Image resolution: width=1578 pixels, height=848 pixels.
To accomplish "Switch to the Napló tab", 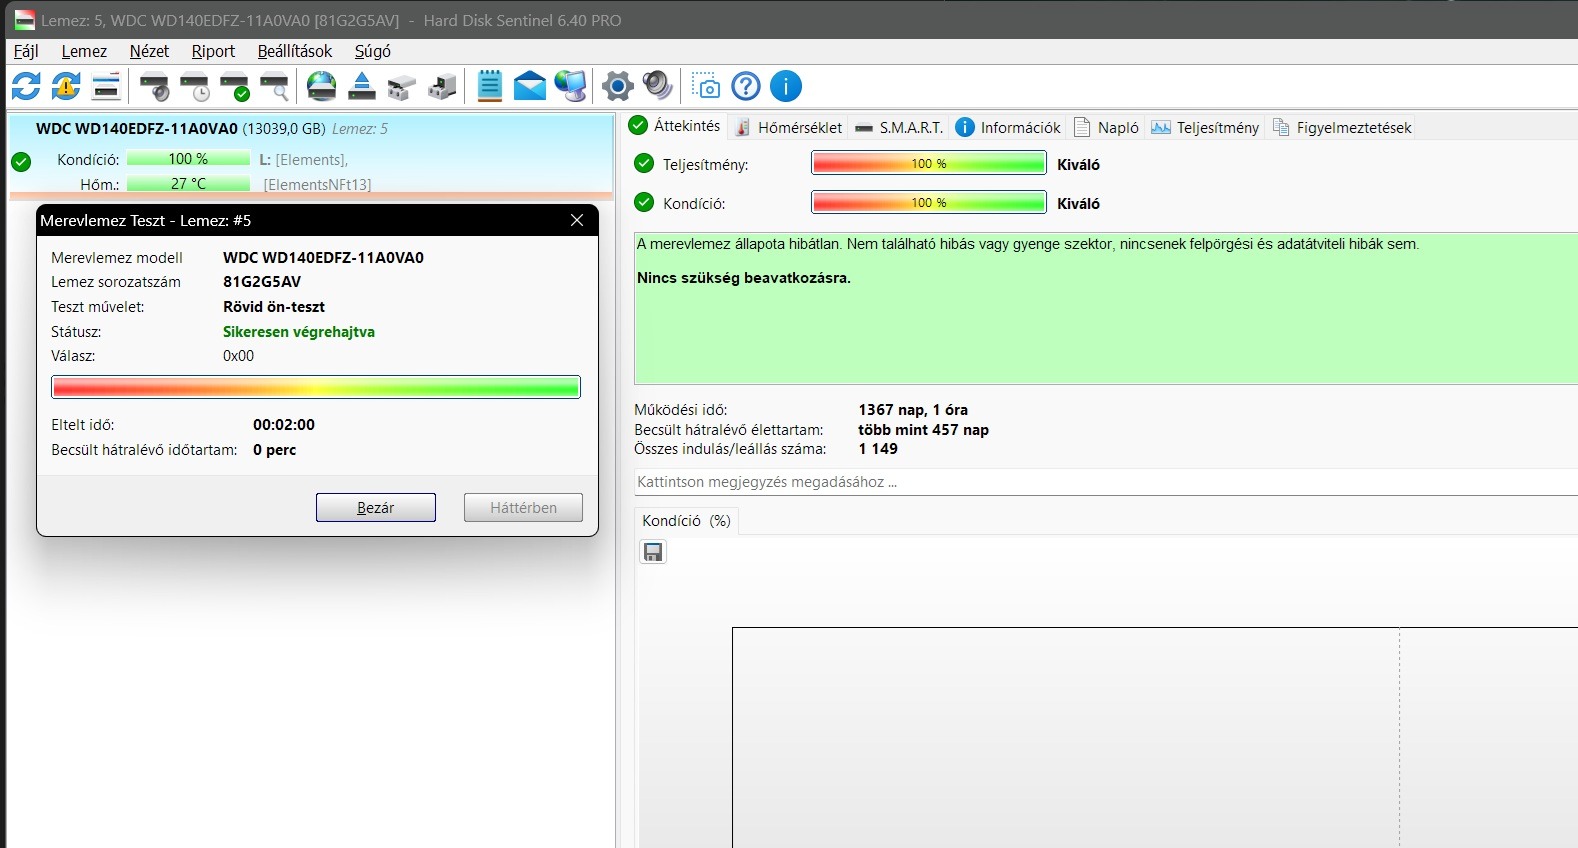I will click(x=1106, y=127).
